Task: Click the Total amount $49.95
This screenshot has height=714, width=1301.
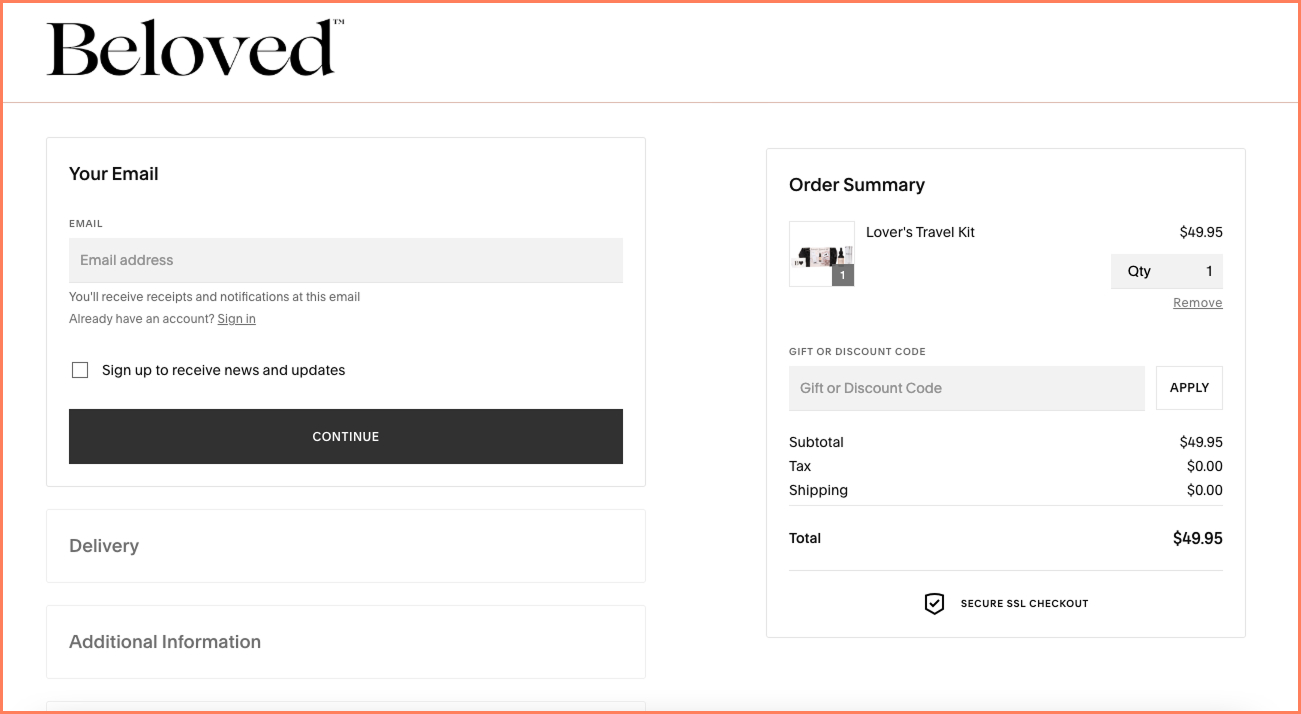Action: [x=1198, y=538]
